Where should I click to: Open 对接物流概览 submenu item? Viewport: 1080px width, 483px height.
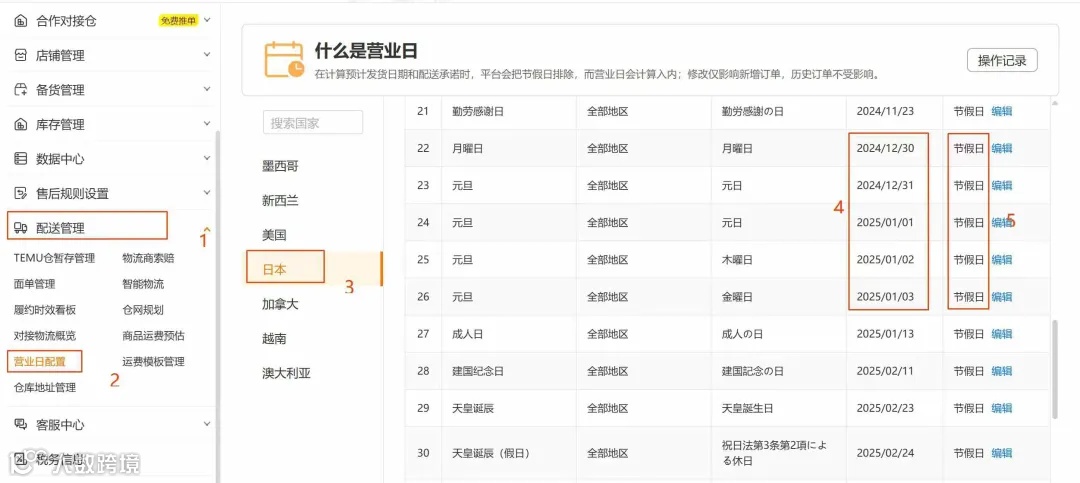point(45,336)
